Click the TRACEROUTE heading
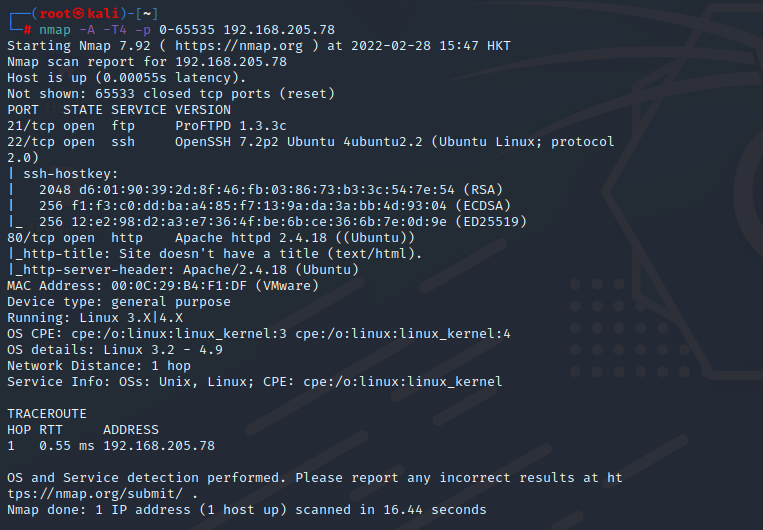This screenshot has width=763, height=530. point(47,414)
